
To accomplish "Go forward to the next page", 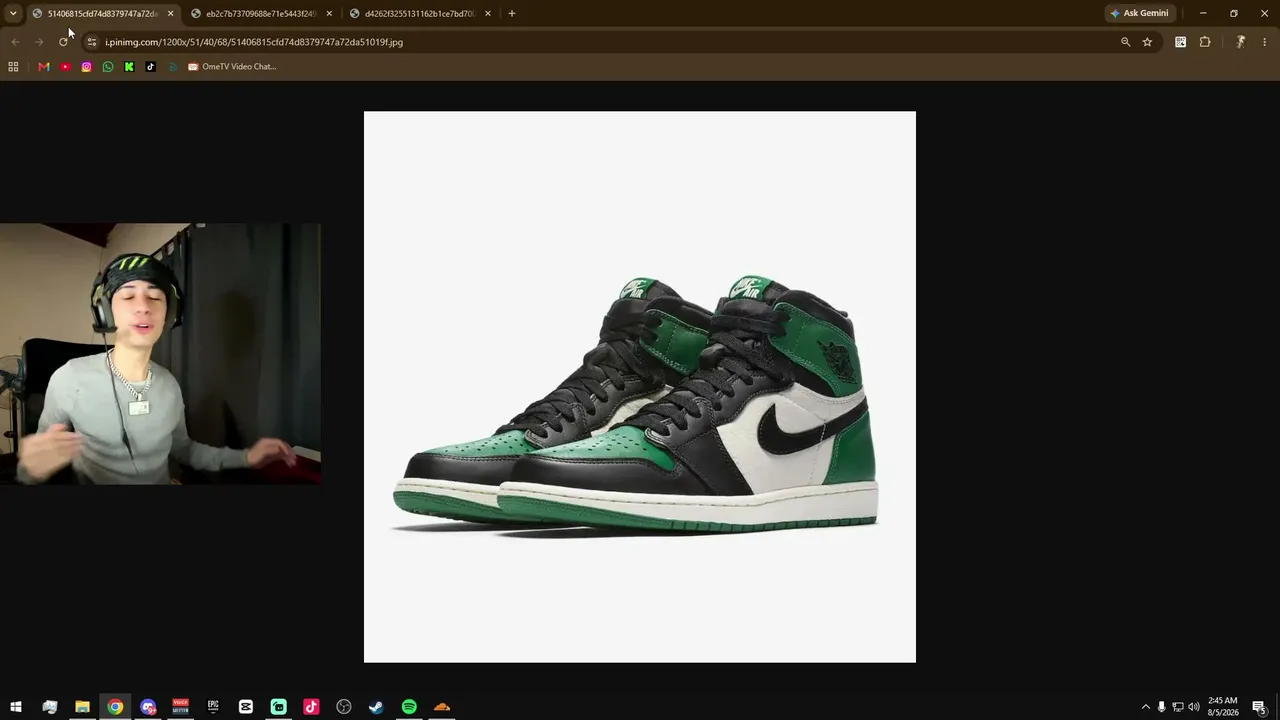I will pos(39,42).
